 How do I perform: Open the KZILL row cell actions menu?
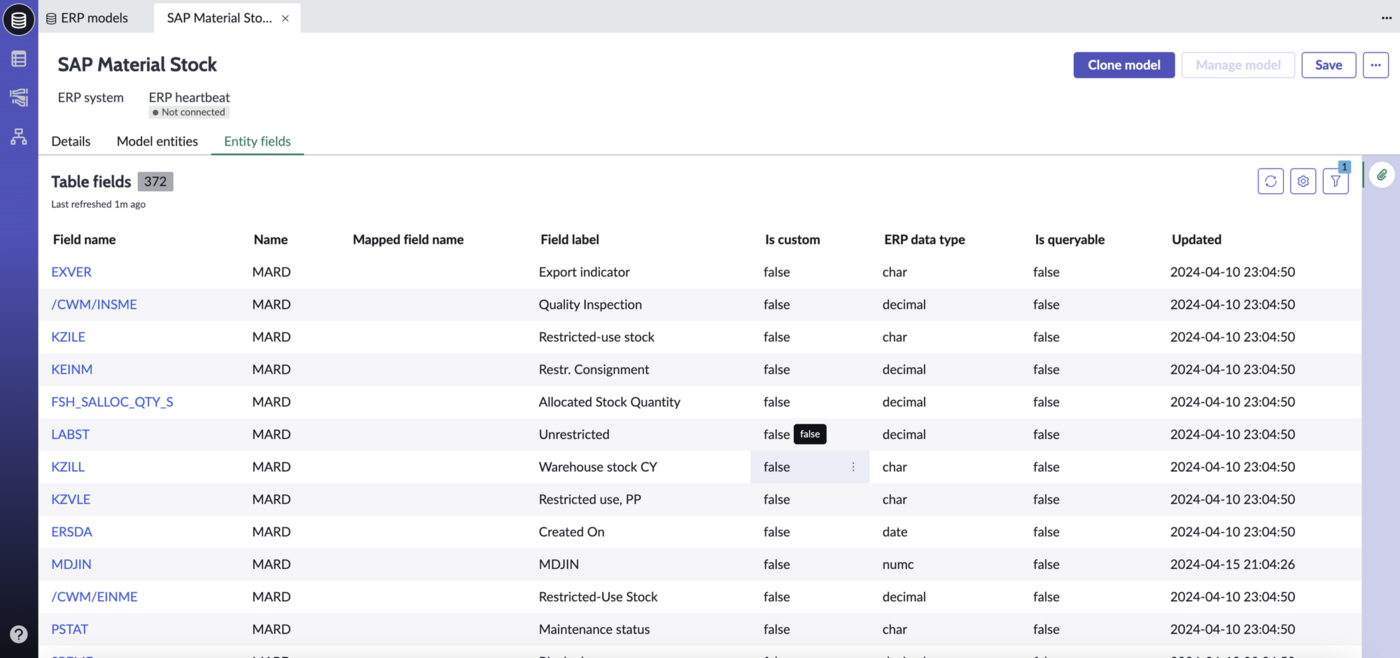(x=853, y=467)
